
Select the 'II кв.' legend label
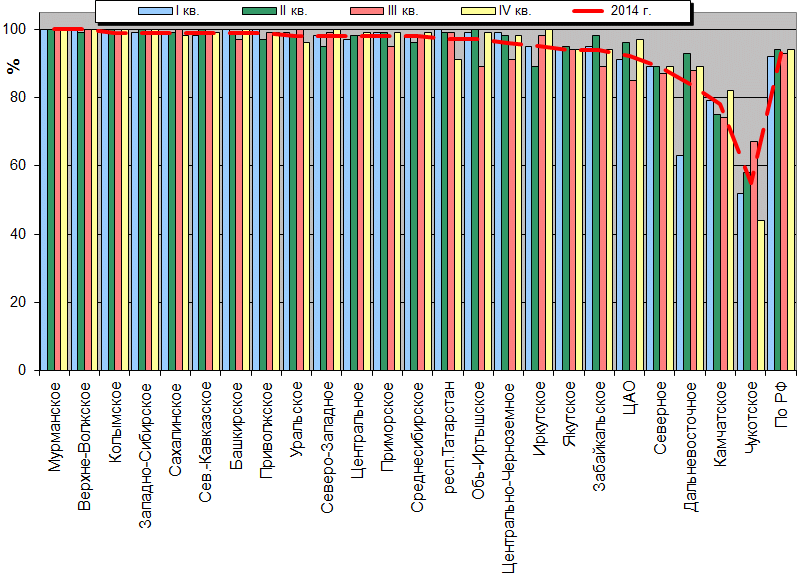(293, 11)
